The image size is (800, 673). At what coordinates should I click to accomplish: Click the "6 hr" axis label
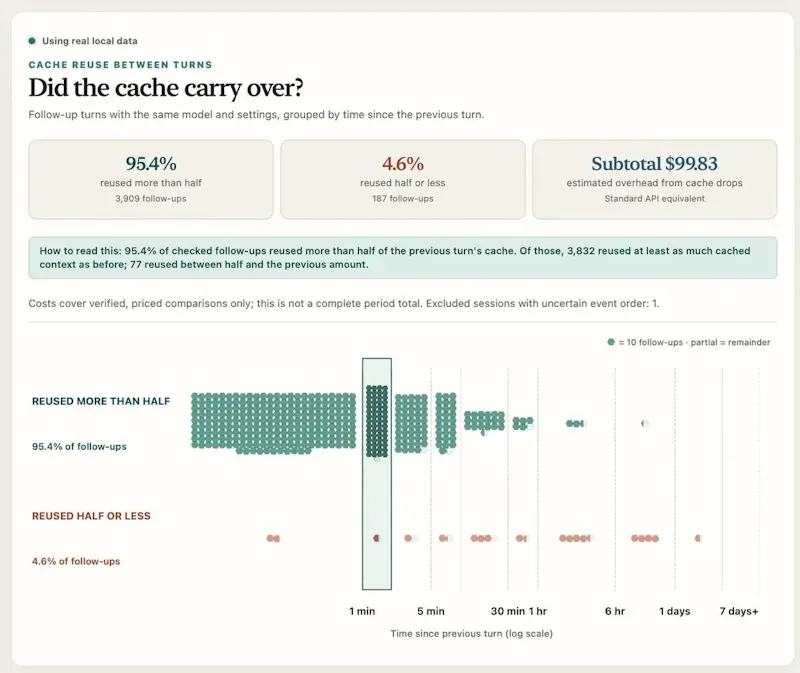click(615, 611)
